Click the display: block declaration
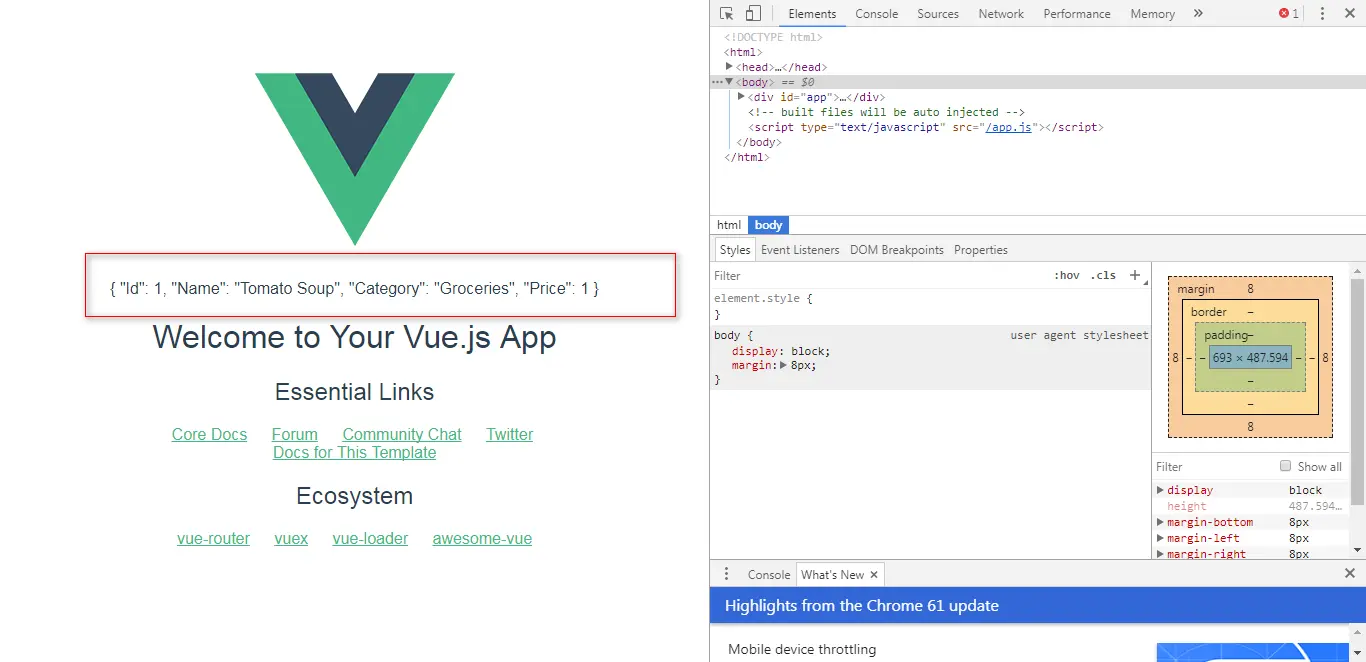This screenshot has height=662, width=1366. click(x=781, y=351)
